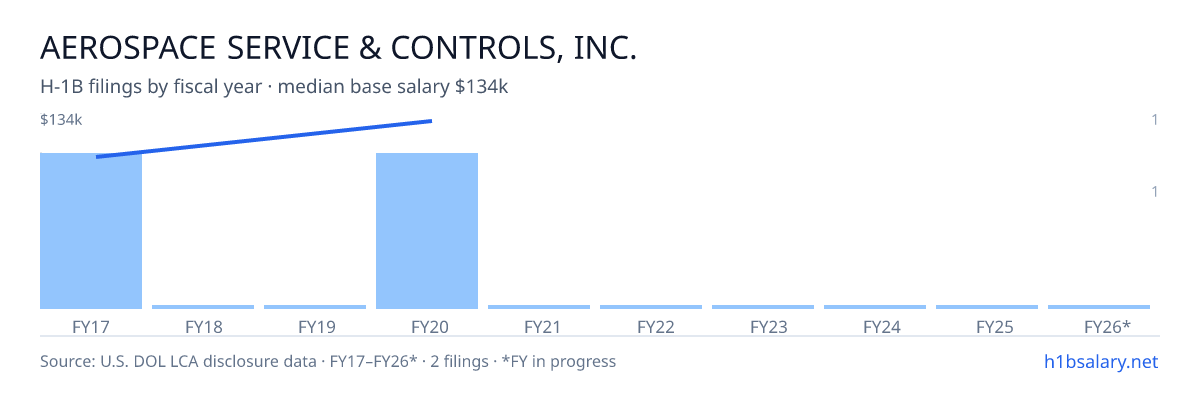The image size is (1200, 400).
Task: Click the H-1B filings subtitle text
Action: point(274,87)
